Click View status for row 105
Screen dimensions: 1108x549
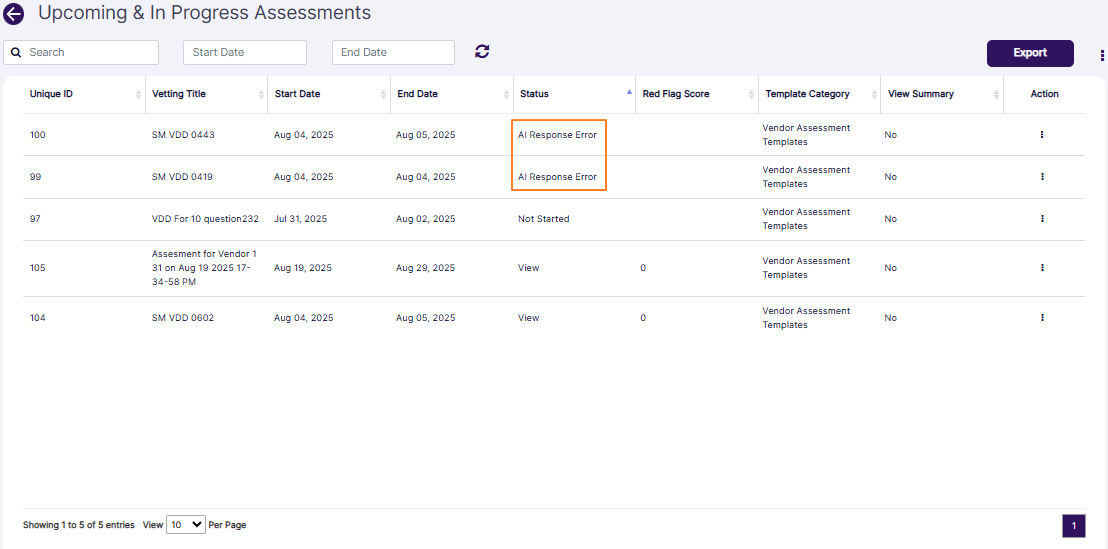pos(529,268)
